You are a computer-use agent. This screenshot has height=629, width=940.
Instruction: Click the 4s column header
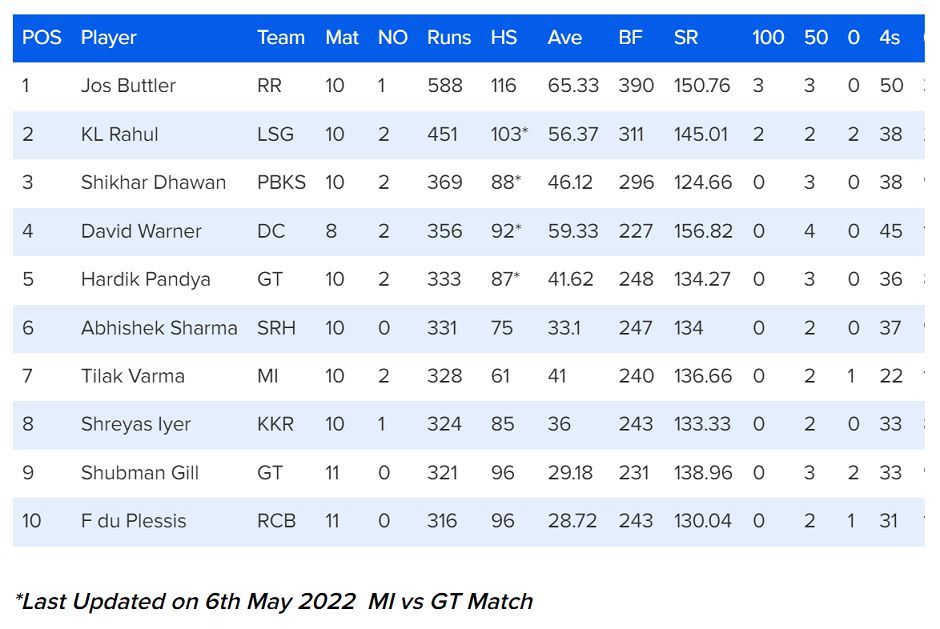(x=889, y=38)
